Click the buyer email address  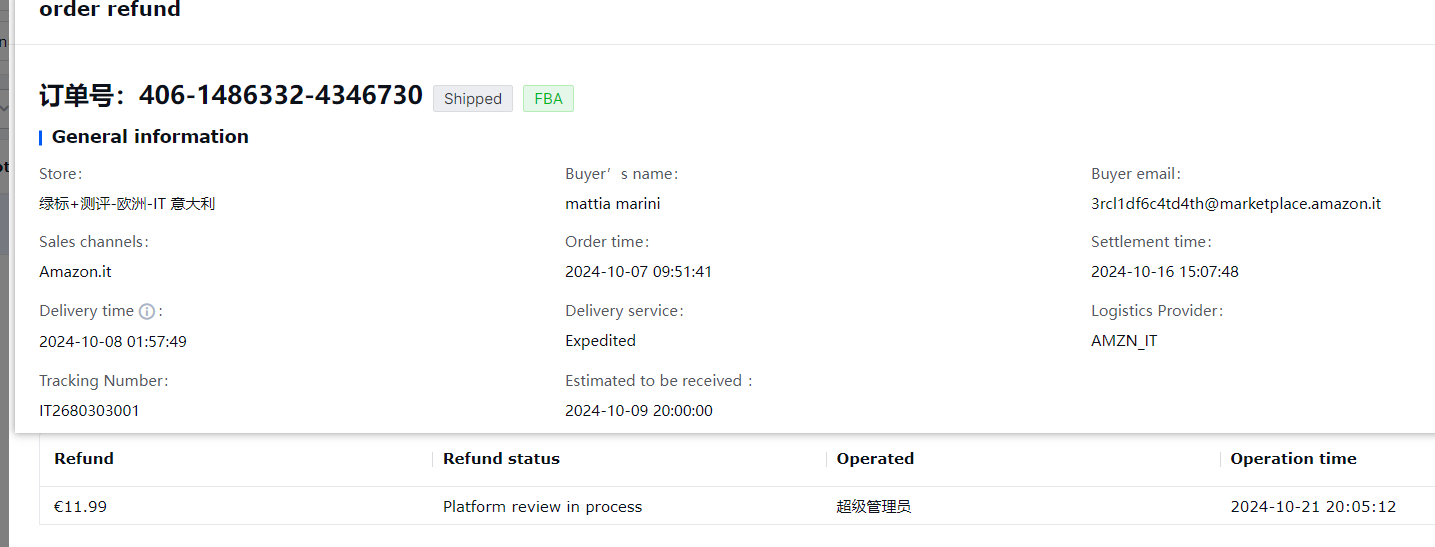(1236, 204)
